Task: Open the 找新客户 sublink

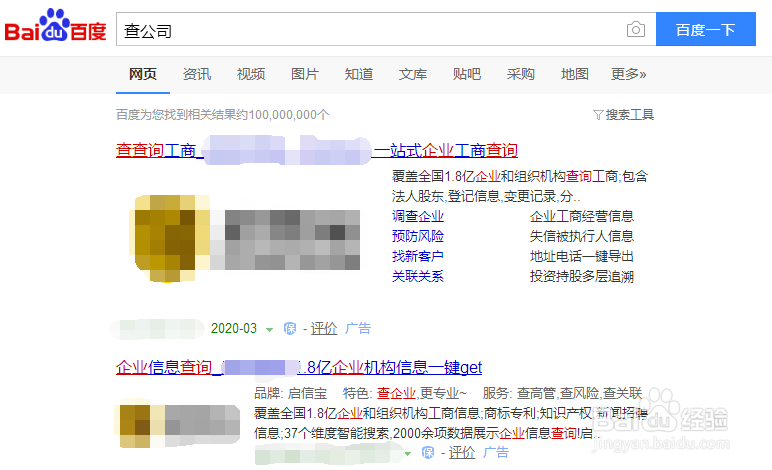Action: click(x=418, y=256)
